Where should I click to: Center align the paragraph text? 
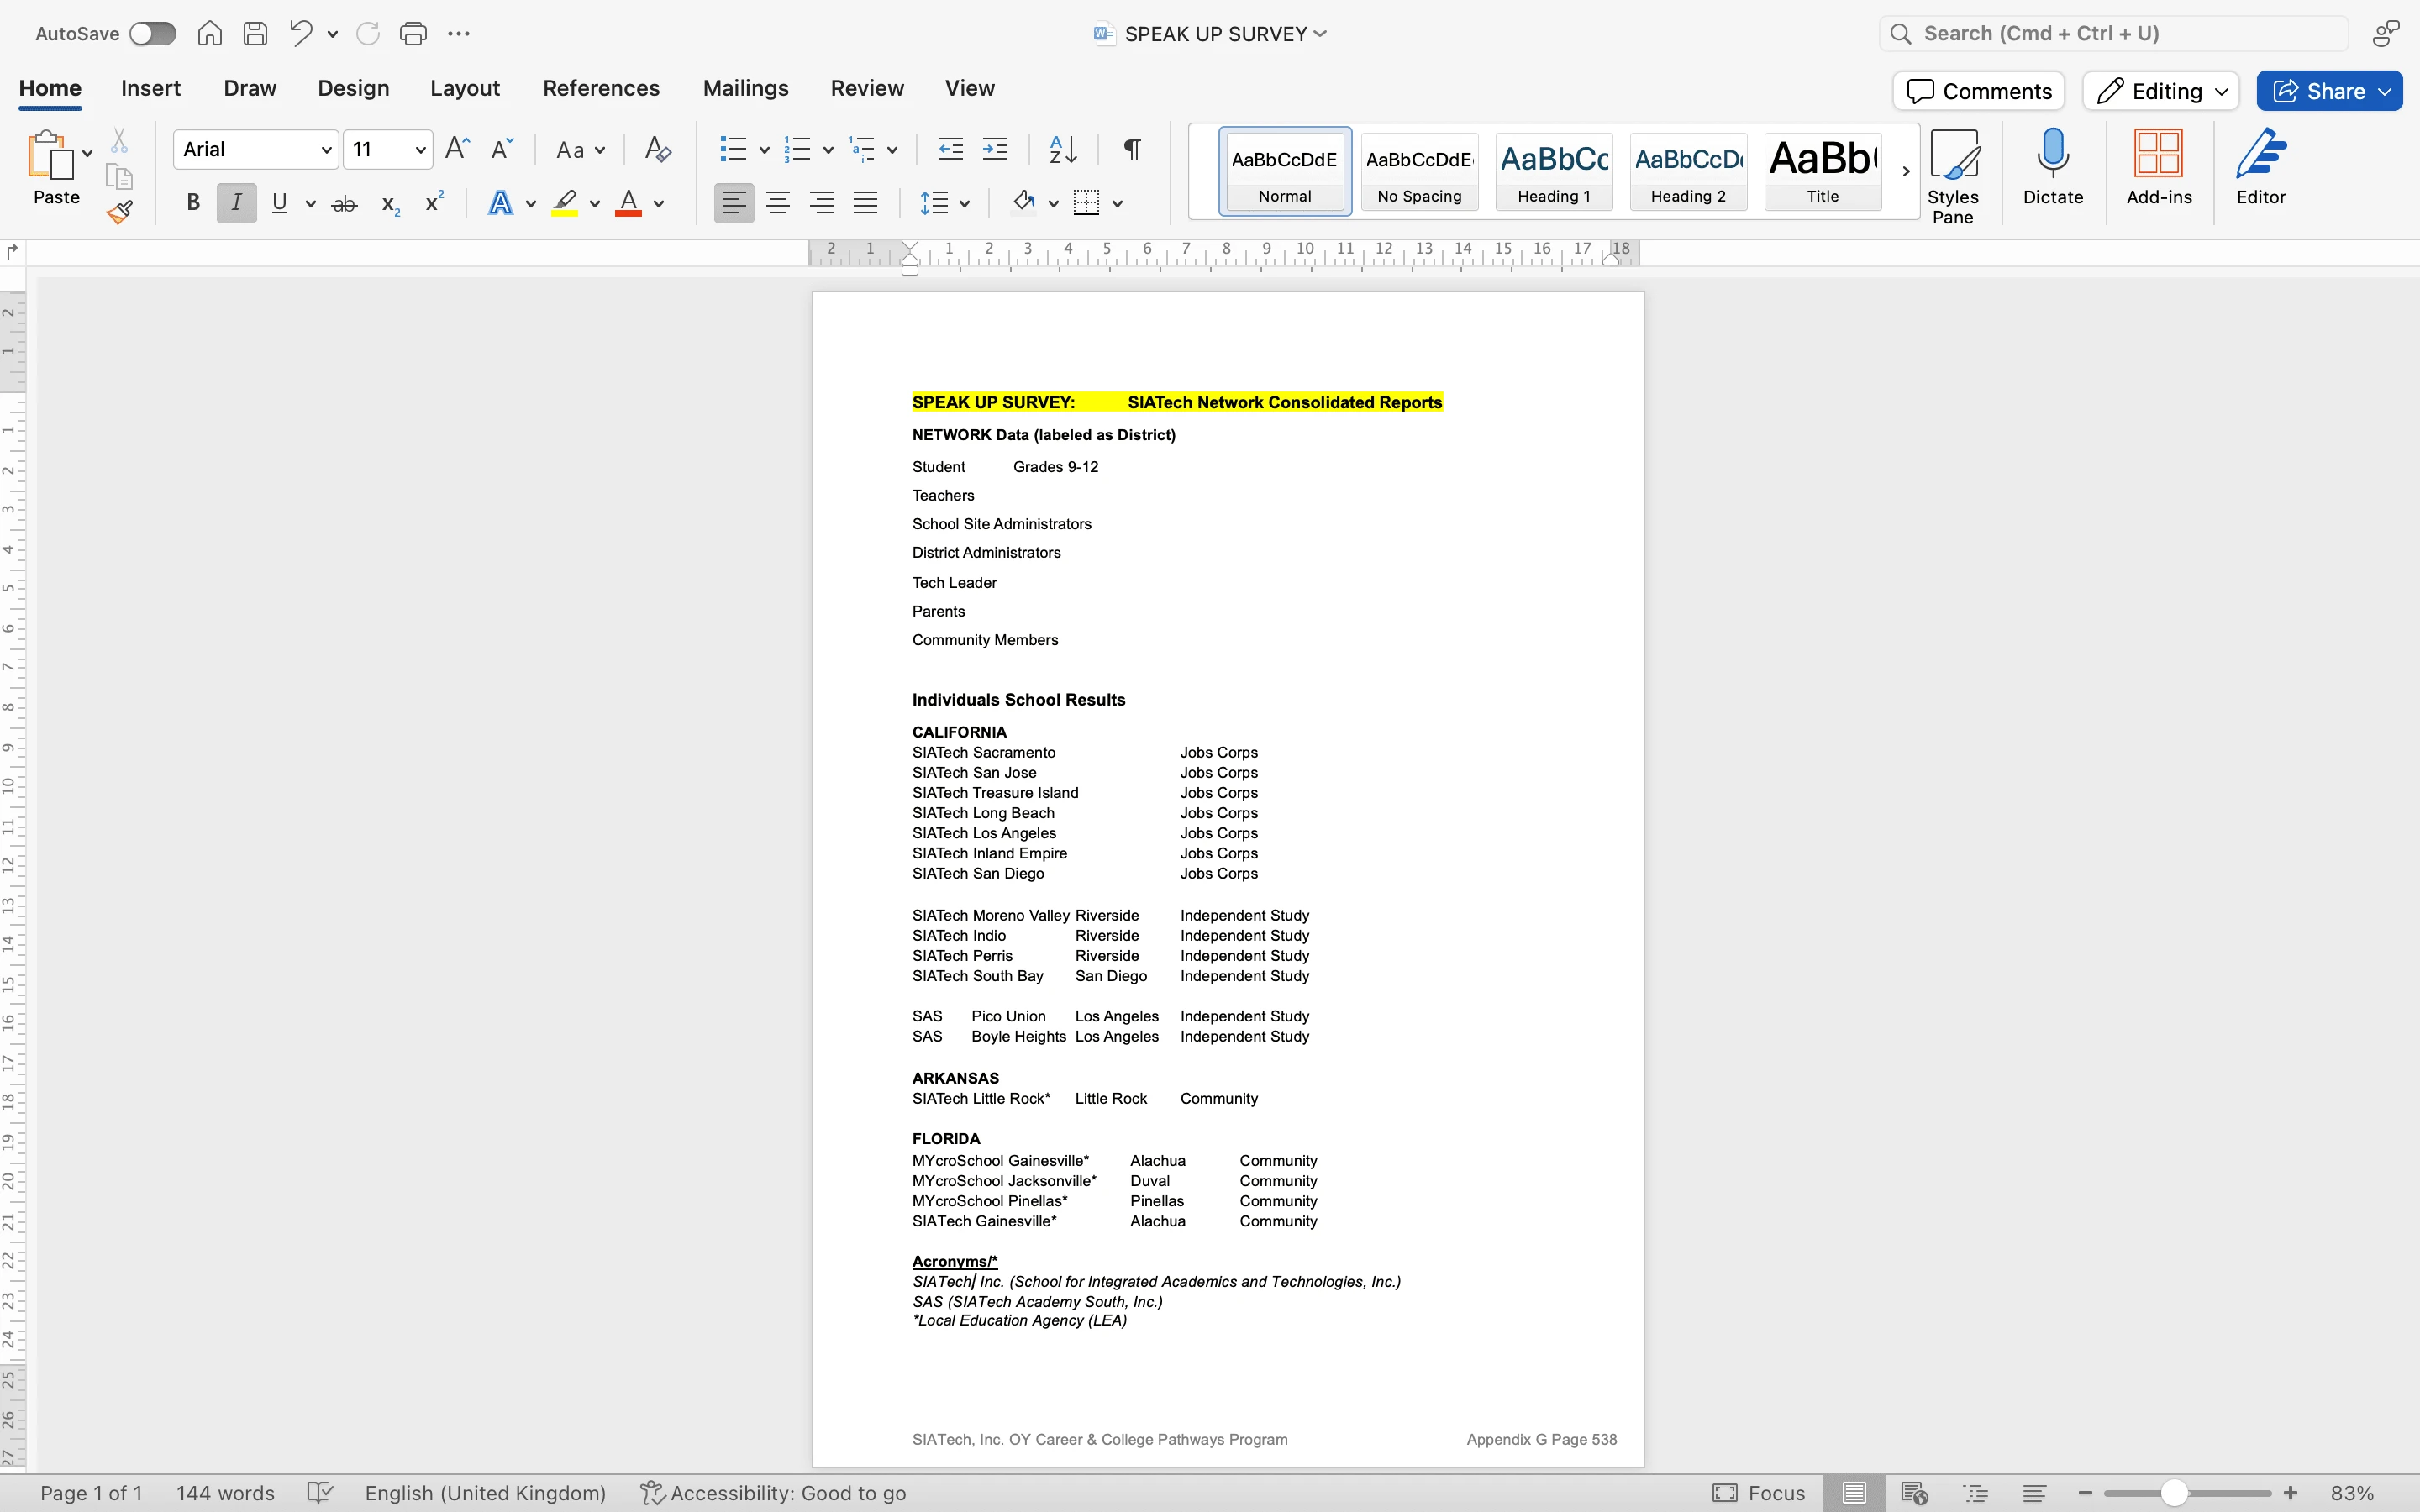[x=778, y=203]
